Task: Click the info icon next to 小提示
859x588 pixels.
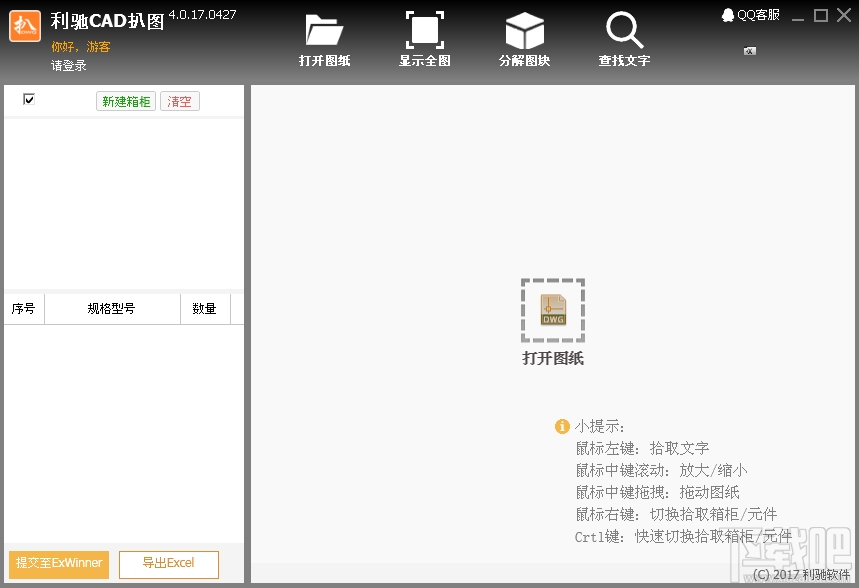Action: point(563,426)
